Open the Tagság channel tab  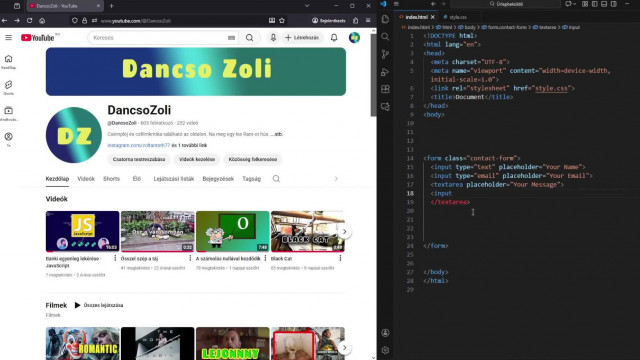[251, 179]
